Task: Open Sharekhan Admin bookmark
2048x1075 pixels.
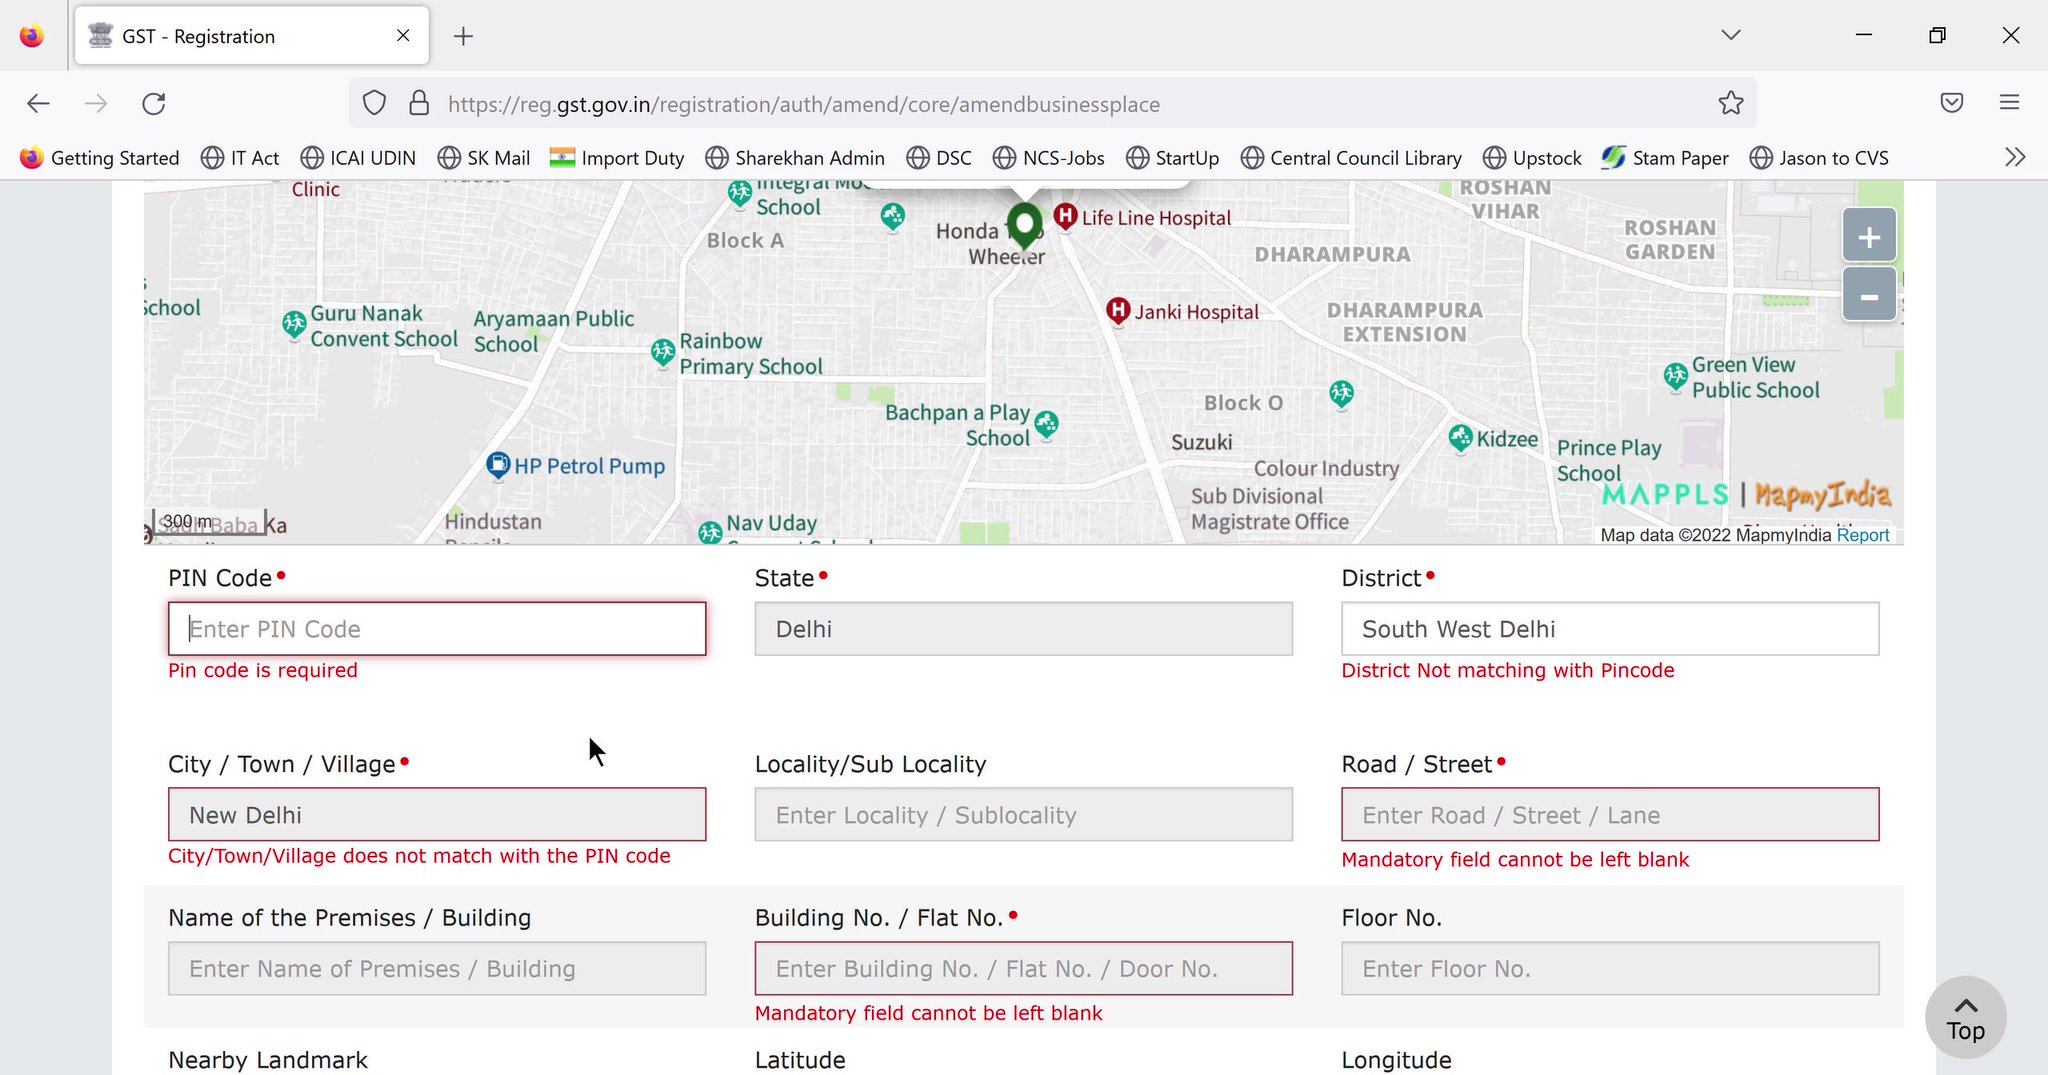Action: point(795,158)
